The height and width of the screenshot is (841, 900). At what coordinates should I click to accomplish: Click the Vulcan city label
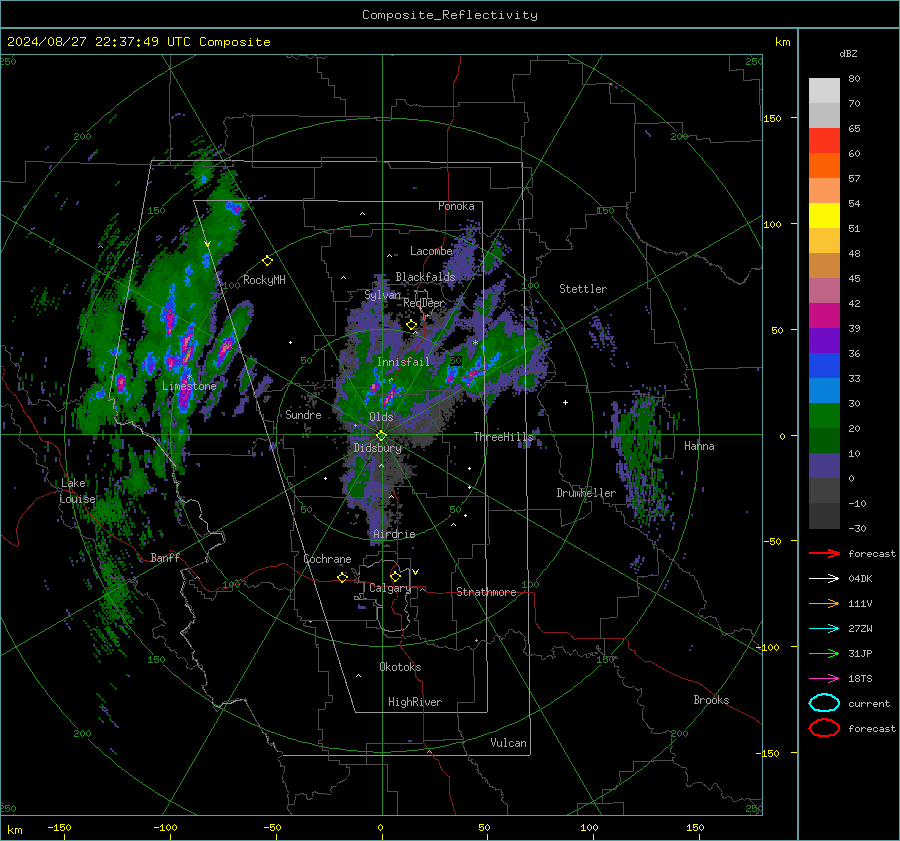point(509,743)
